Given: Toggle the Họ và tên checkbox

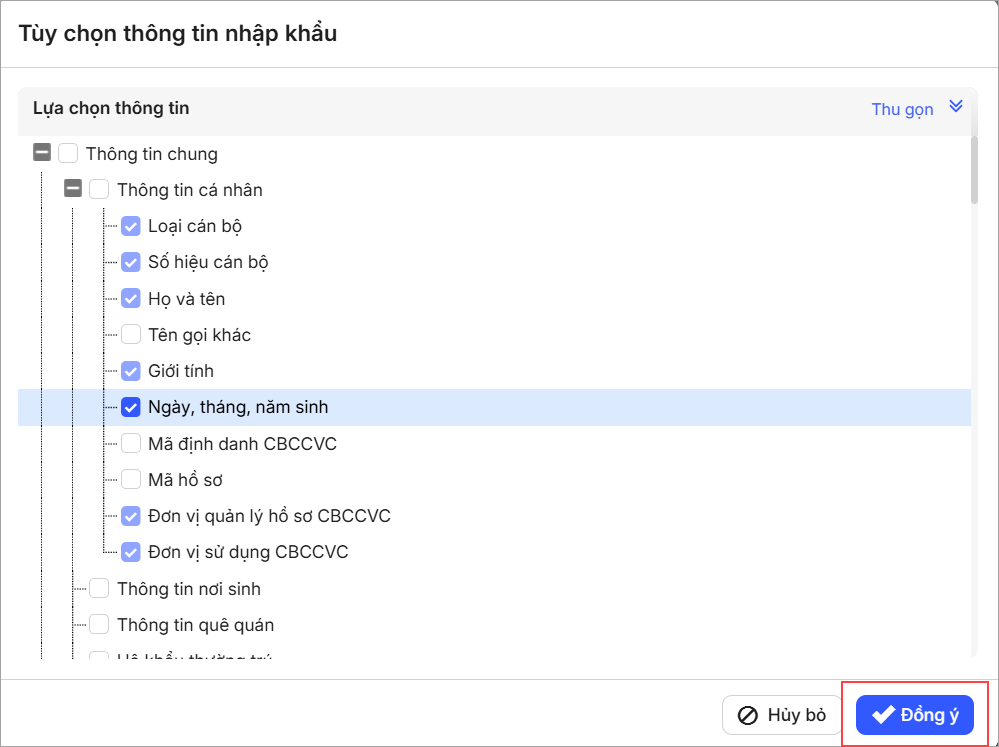Looking at the screenshot, I should click(131, 298).
